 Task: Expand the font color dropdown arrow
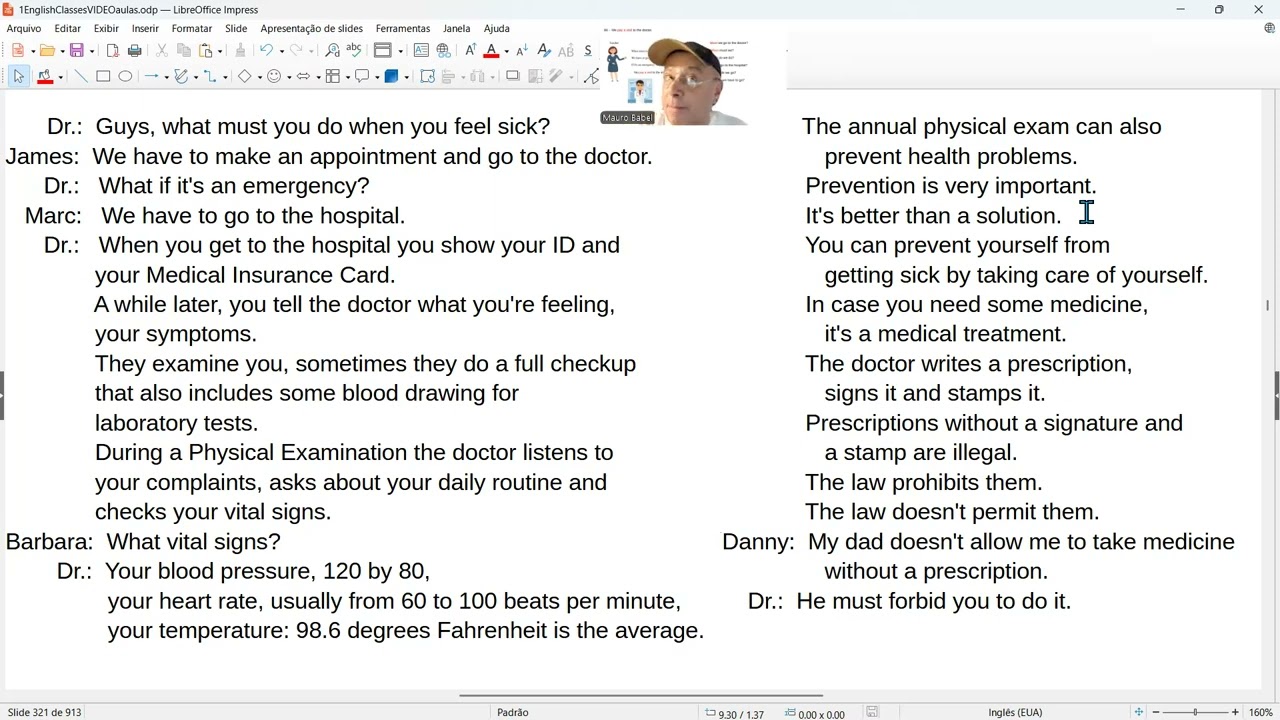(506, 51)
